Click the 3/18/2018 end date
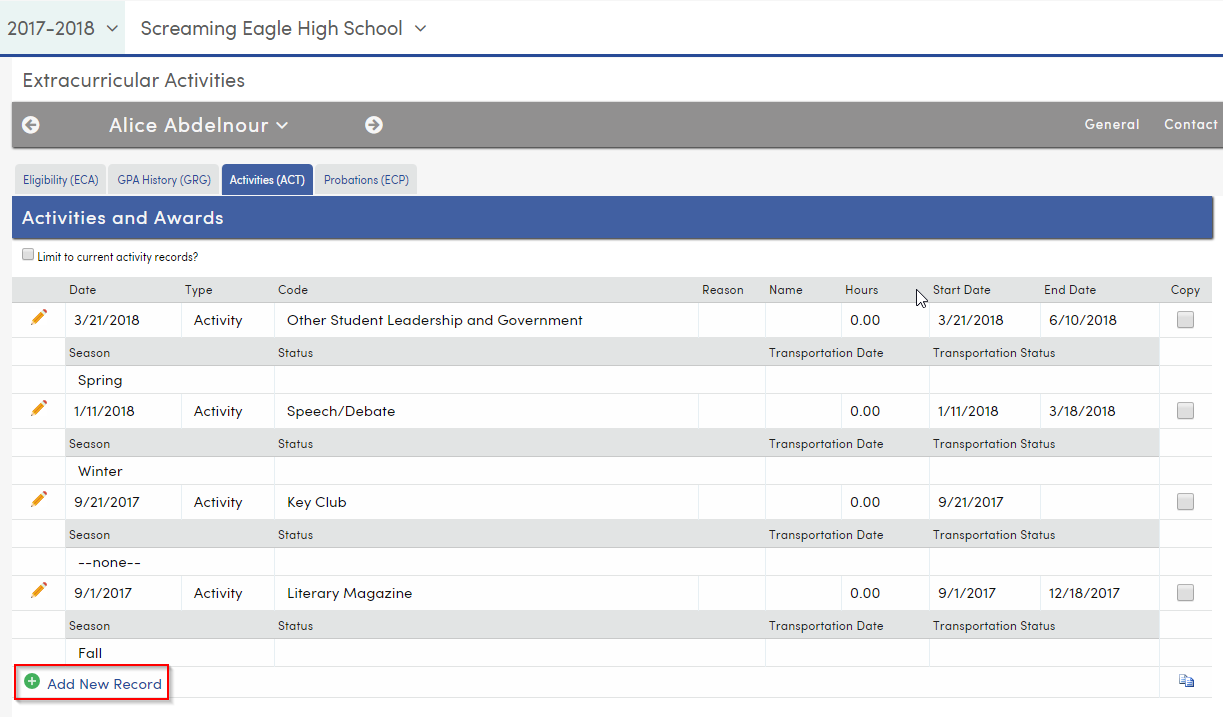The image size is (1223, 717). pyautogui.click(x=1082, y=411)
